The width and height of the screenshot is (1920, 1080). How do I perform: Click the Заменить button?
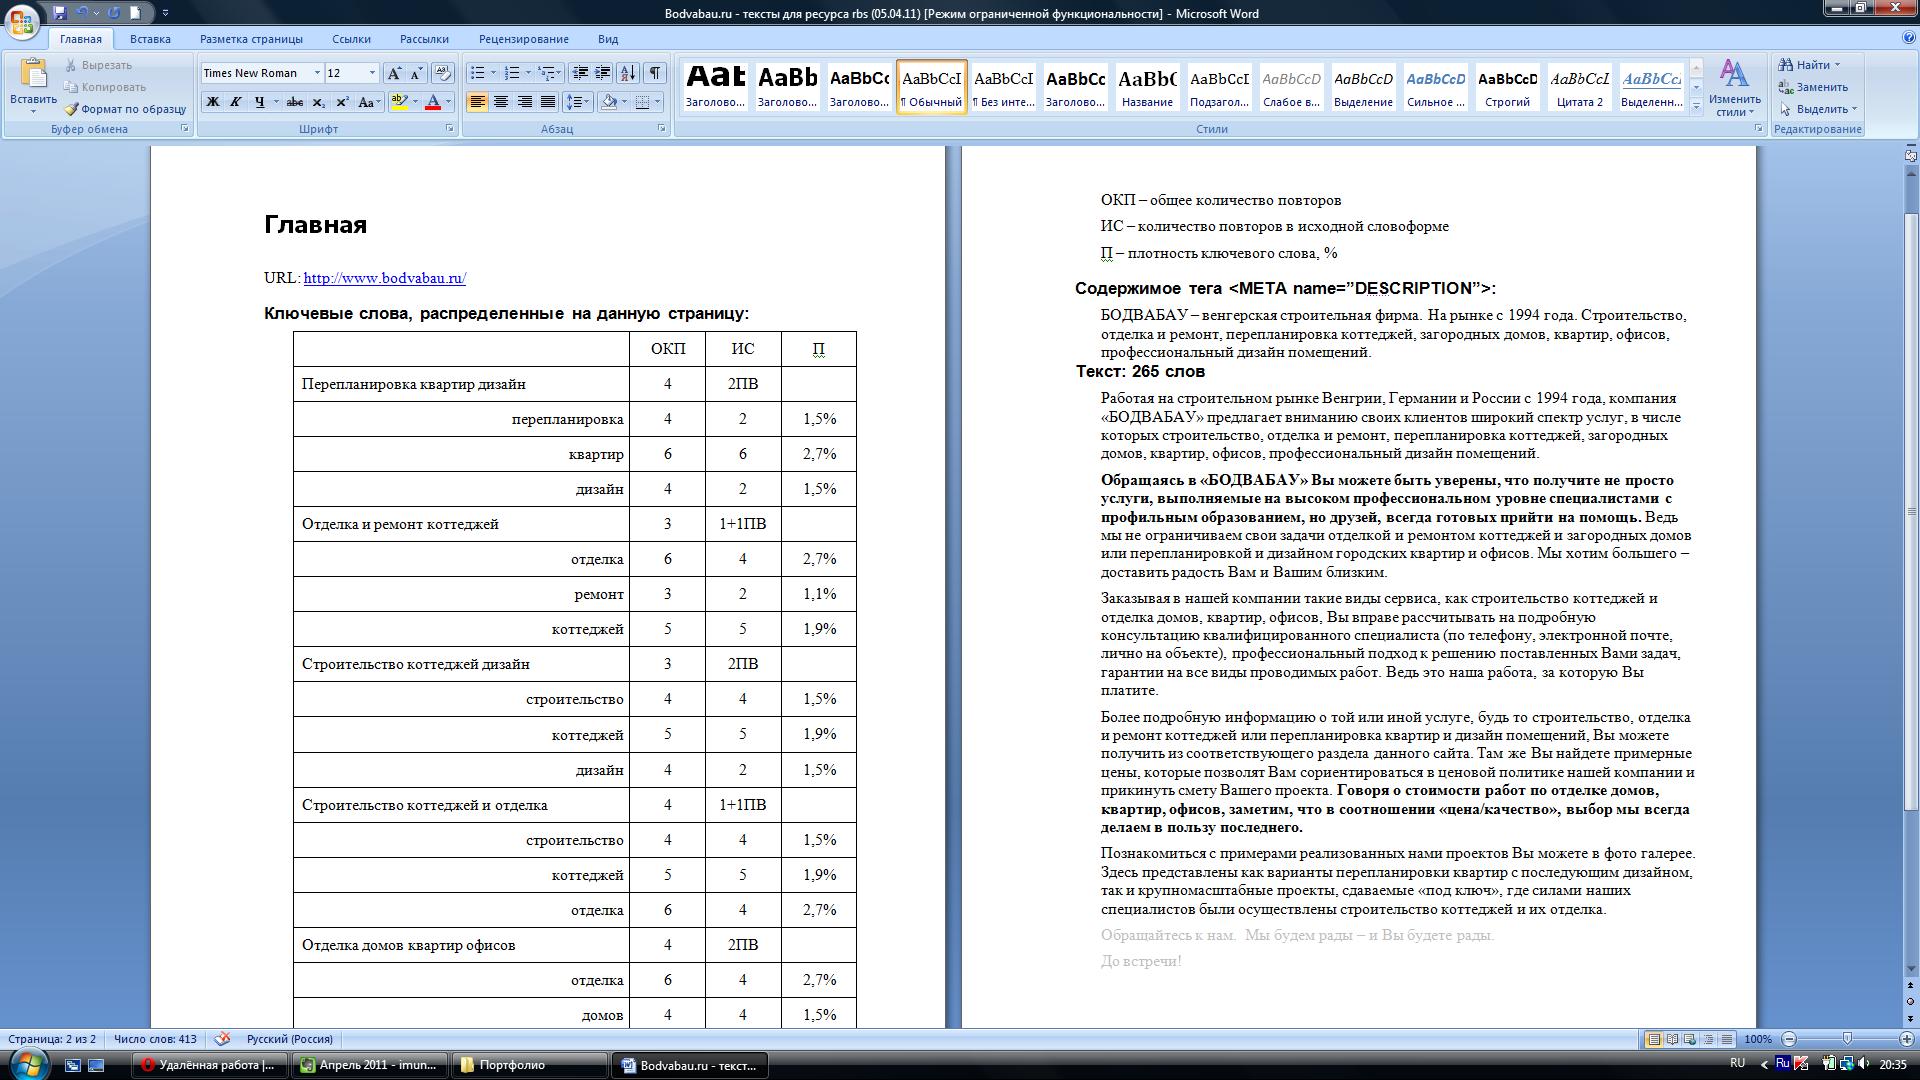[x=1813, y=87]
